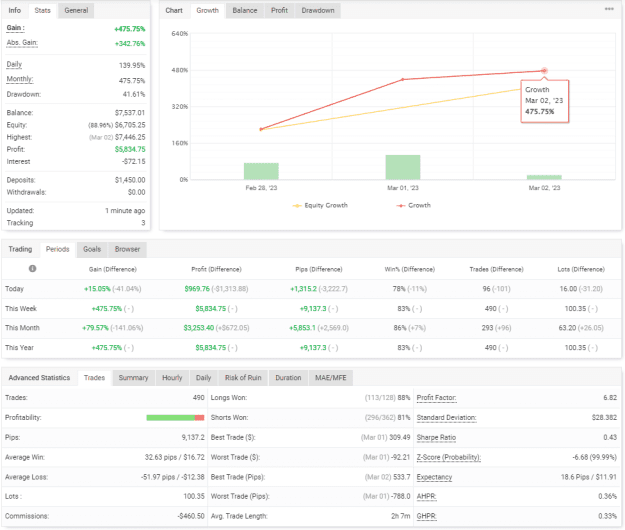Click the This Month row label
625x530 pixels.
coord(22,328)
